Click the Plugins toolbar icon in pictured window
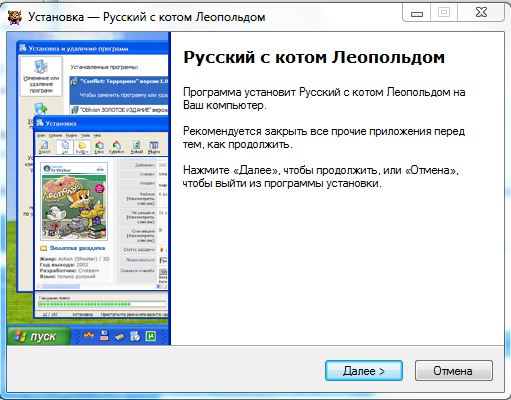511x400 pixels. coord(154,147)
